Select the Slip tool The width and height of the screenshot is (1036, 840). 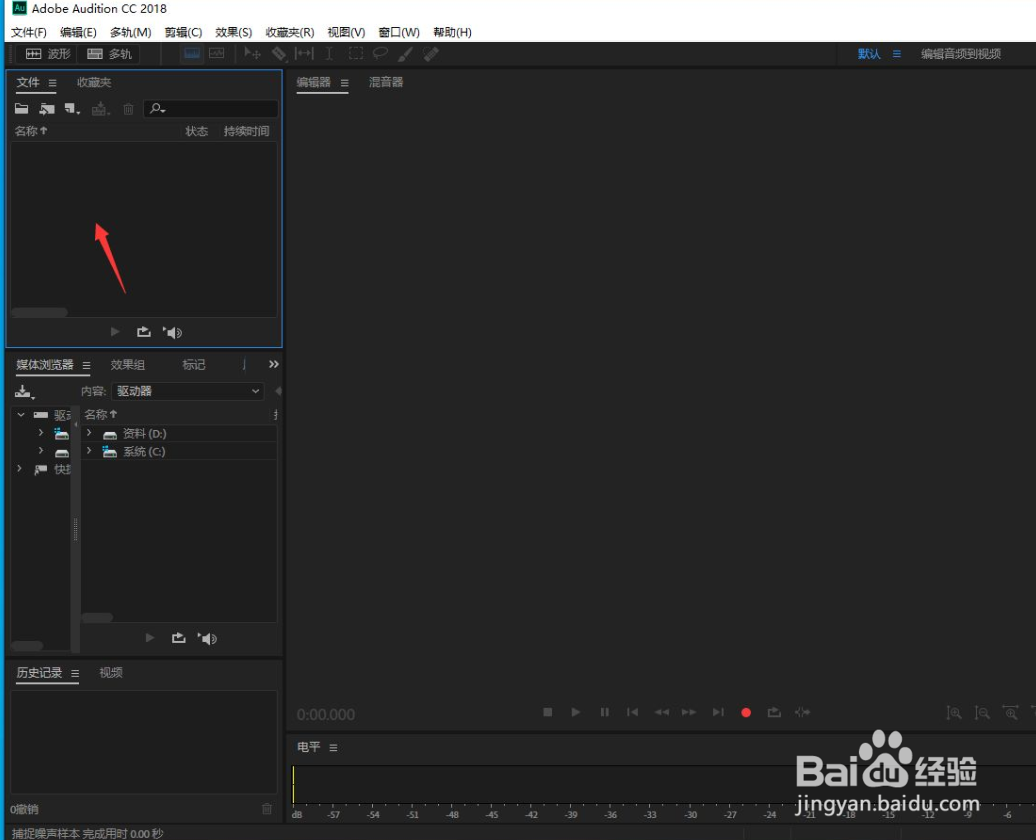pyautogui.click(x=304, y=54)
